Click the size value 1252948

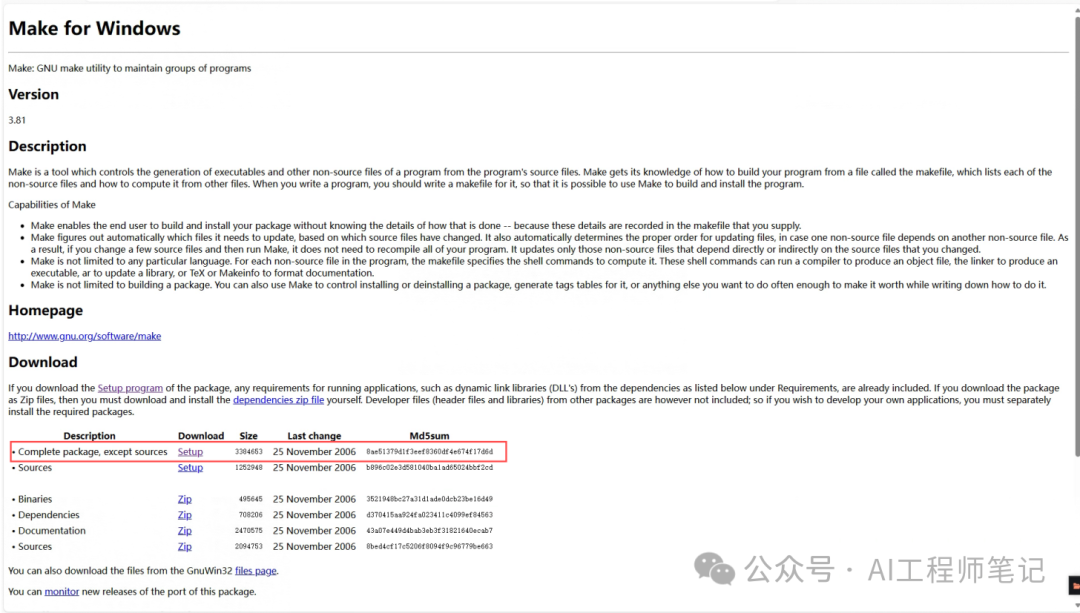(249, 468)
